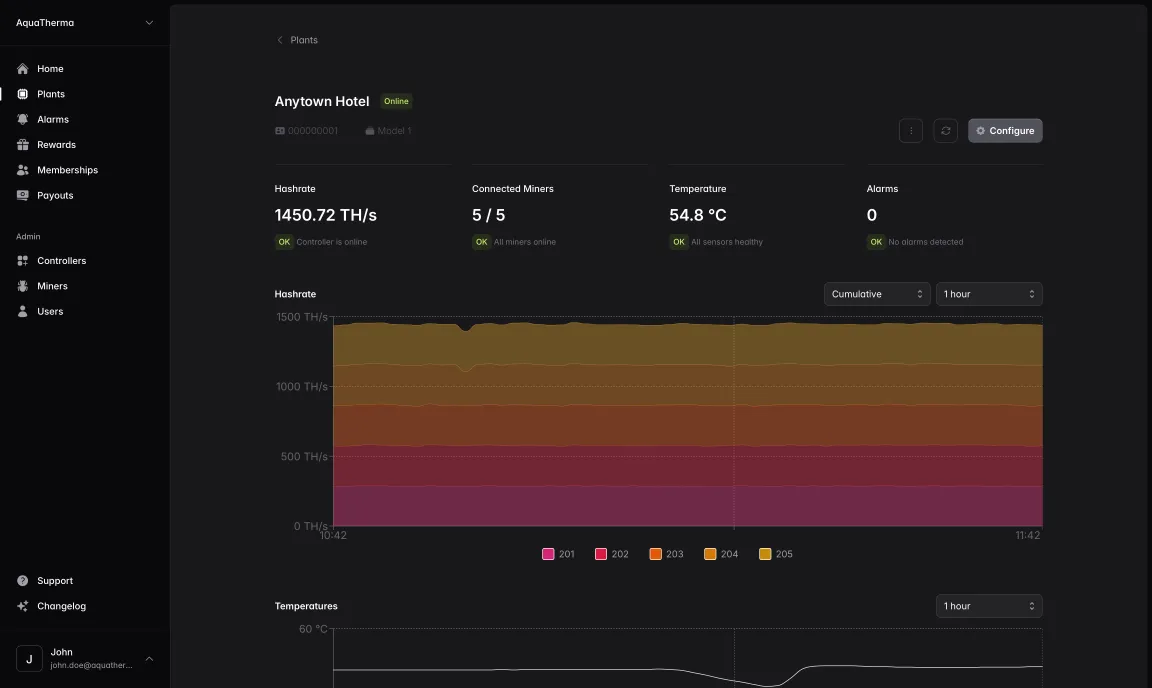Expand the AquaTherma workspace switcher
Image resolution: width=1152 pixels, height=688 pixels.
point(85,22)
